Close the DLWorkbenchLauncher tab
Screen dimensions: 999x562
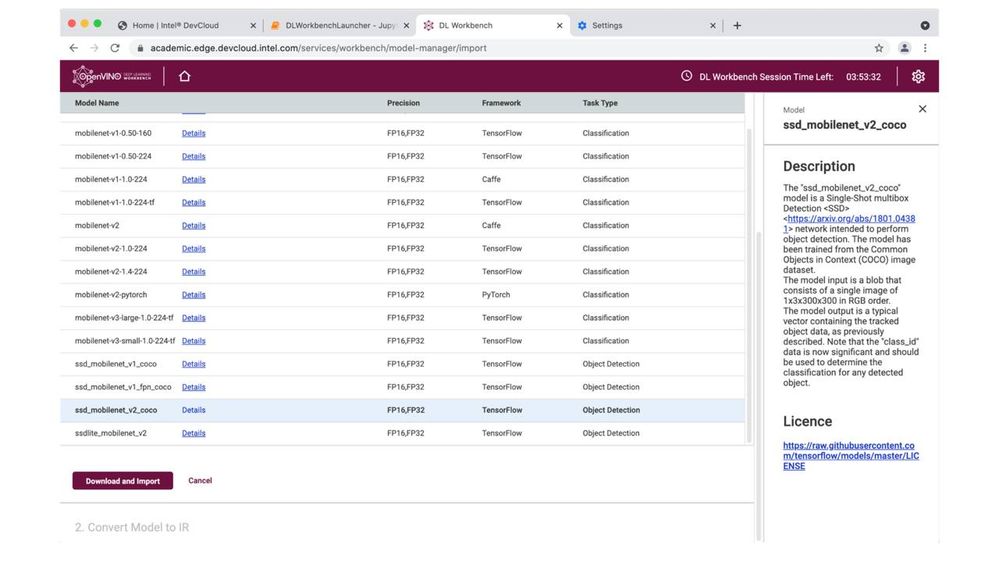(406, 25)
